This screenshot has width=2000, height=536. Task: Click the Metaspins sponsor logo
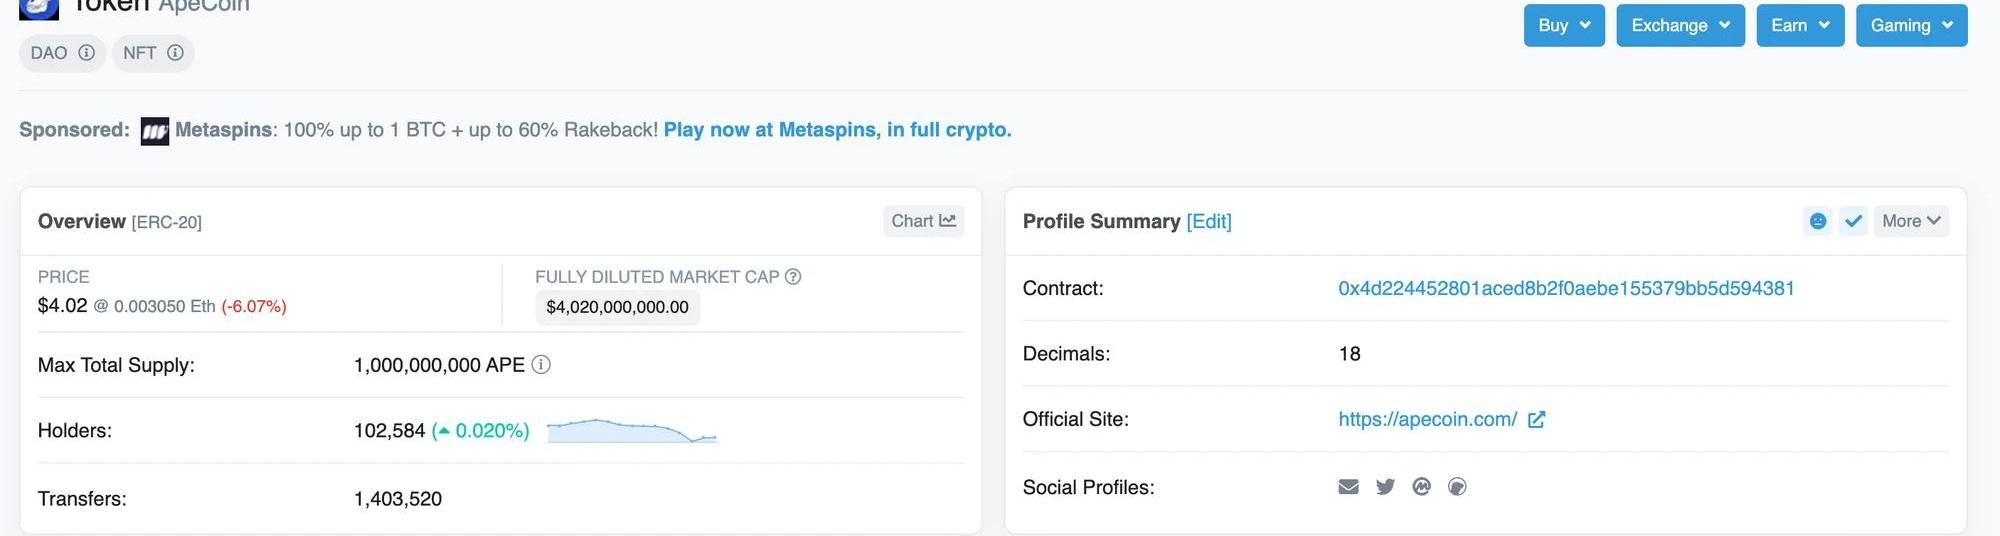click(x=155, y=131)
